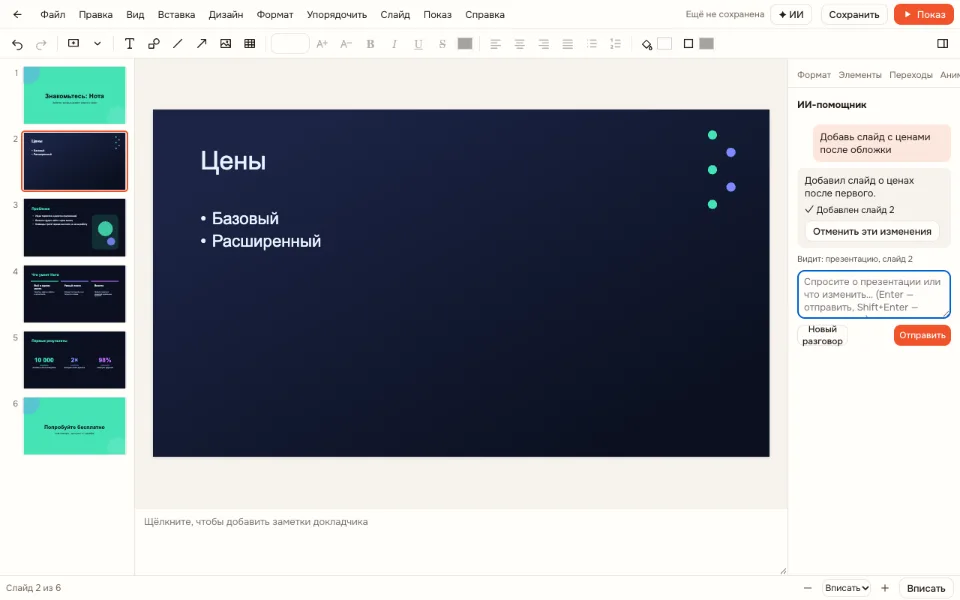This screenshot has width=960, height=600.
Task: Add a new slide with the toolbar icon
Action: [x=73, y=43]
